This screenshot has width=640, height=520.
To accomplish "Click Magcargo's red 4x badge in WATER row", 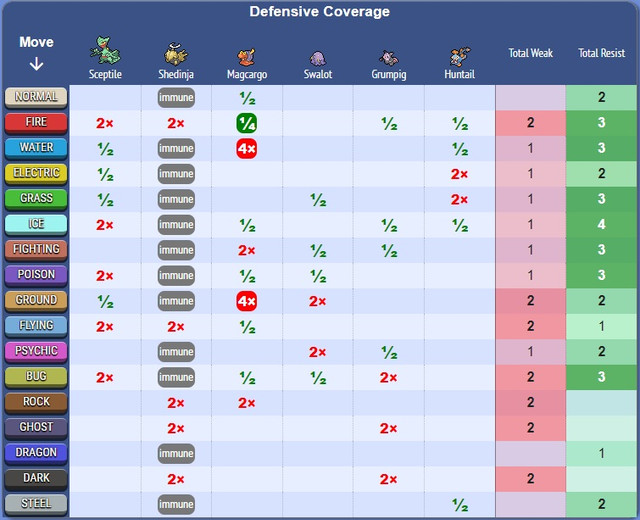I will pos(247,149).
